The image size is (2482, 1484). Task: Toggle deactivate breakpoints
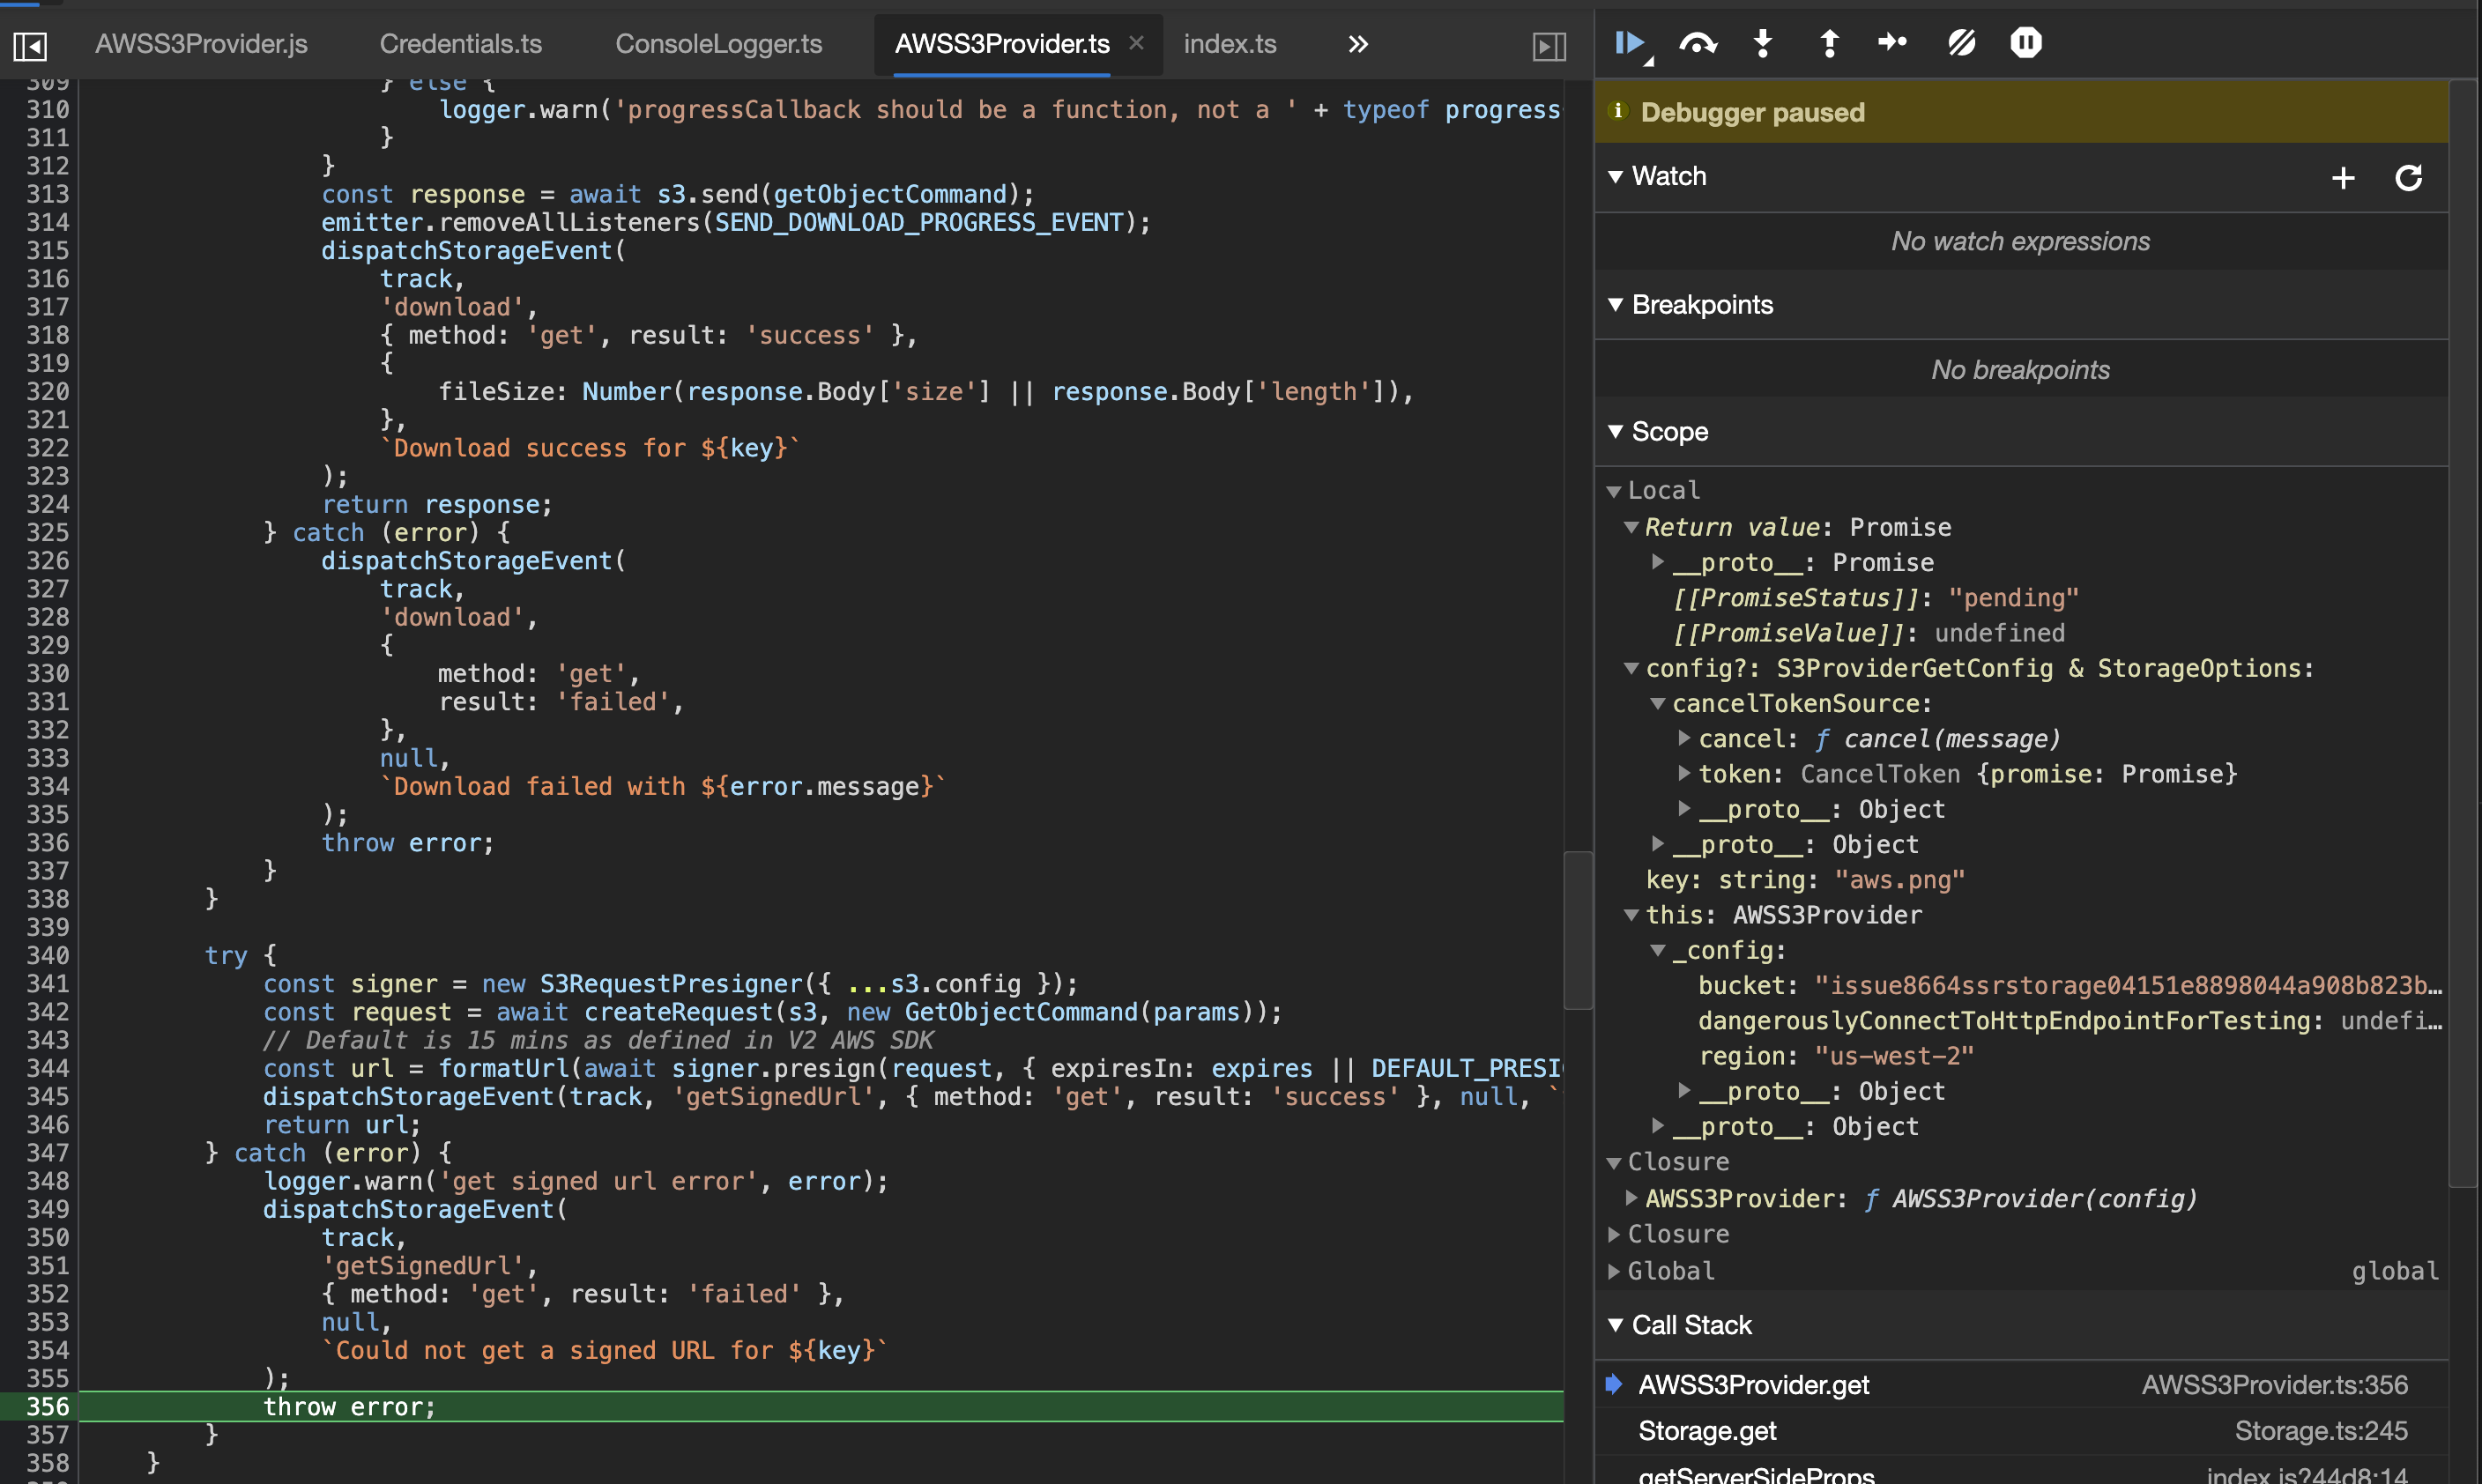(1961, 43)
